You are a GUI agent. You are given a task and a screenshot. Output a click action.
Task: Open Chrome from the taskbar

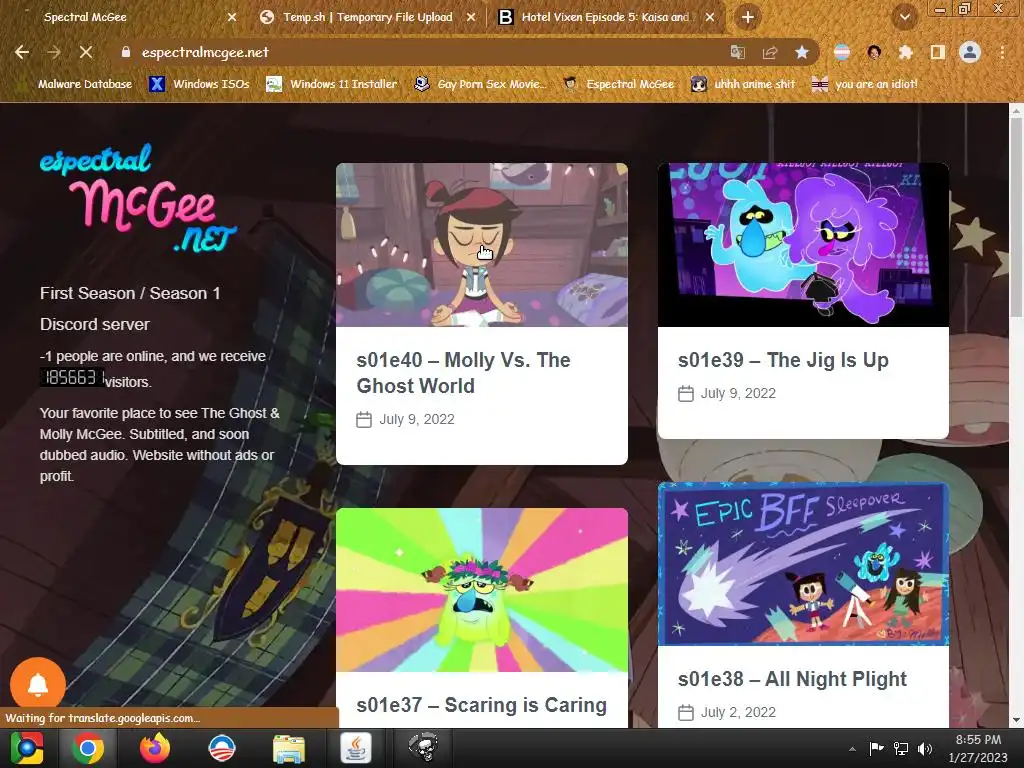click(88, 748)
